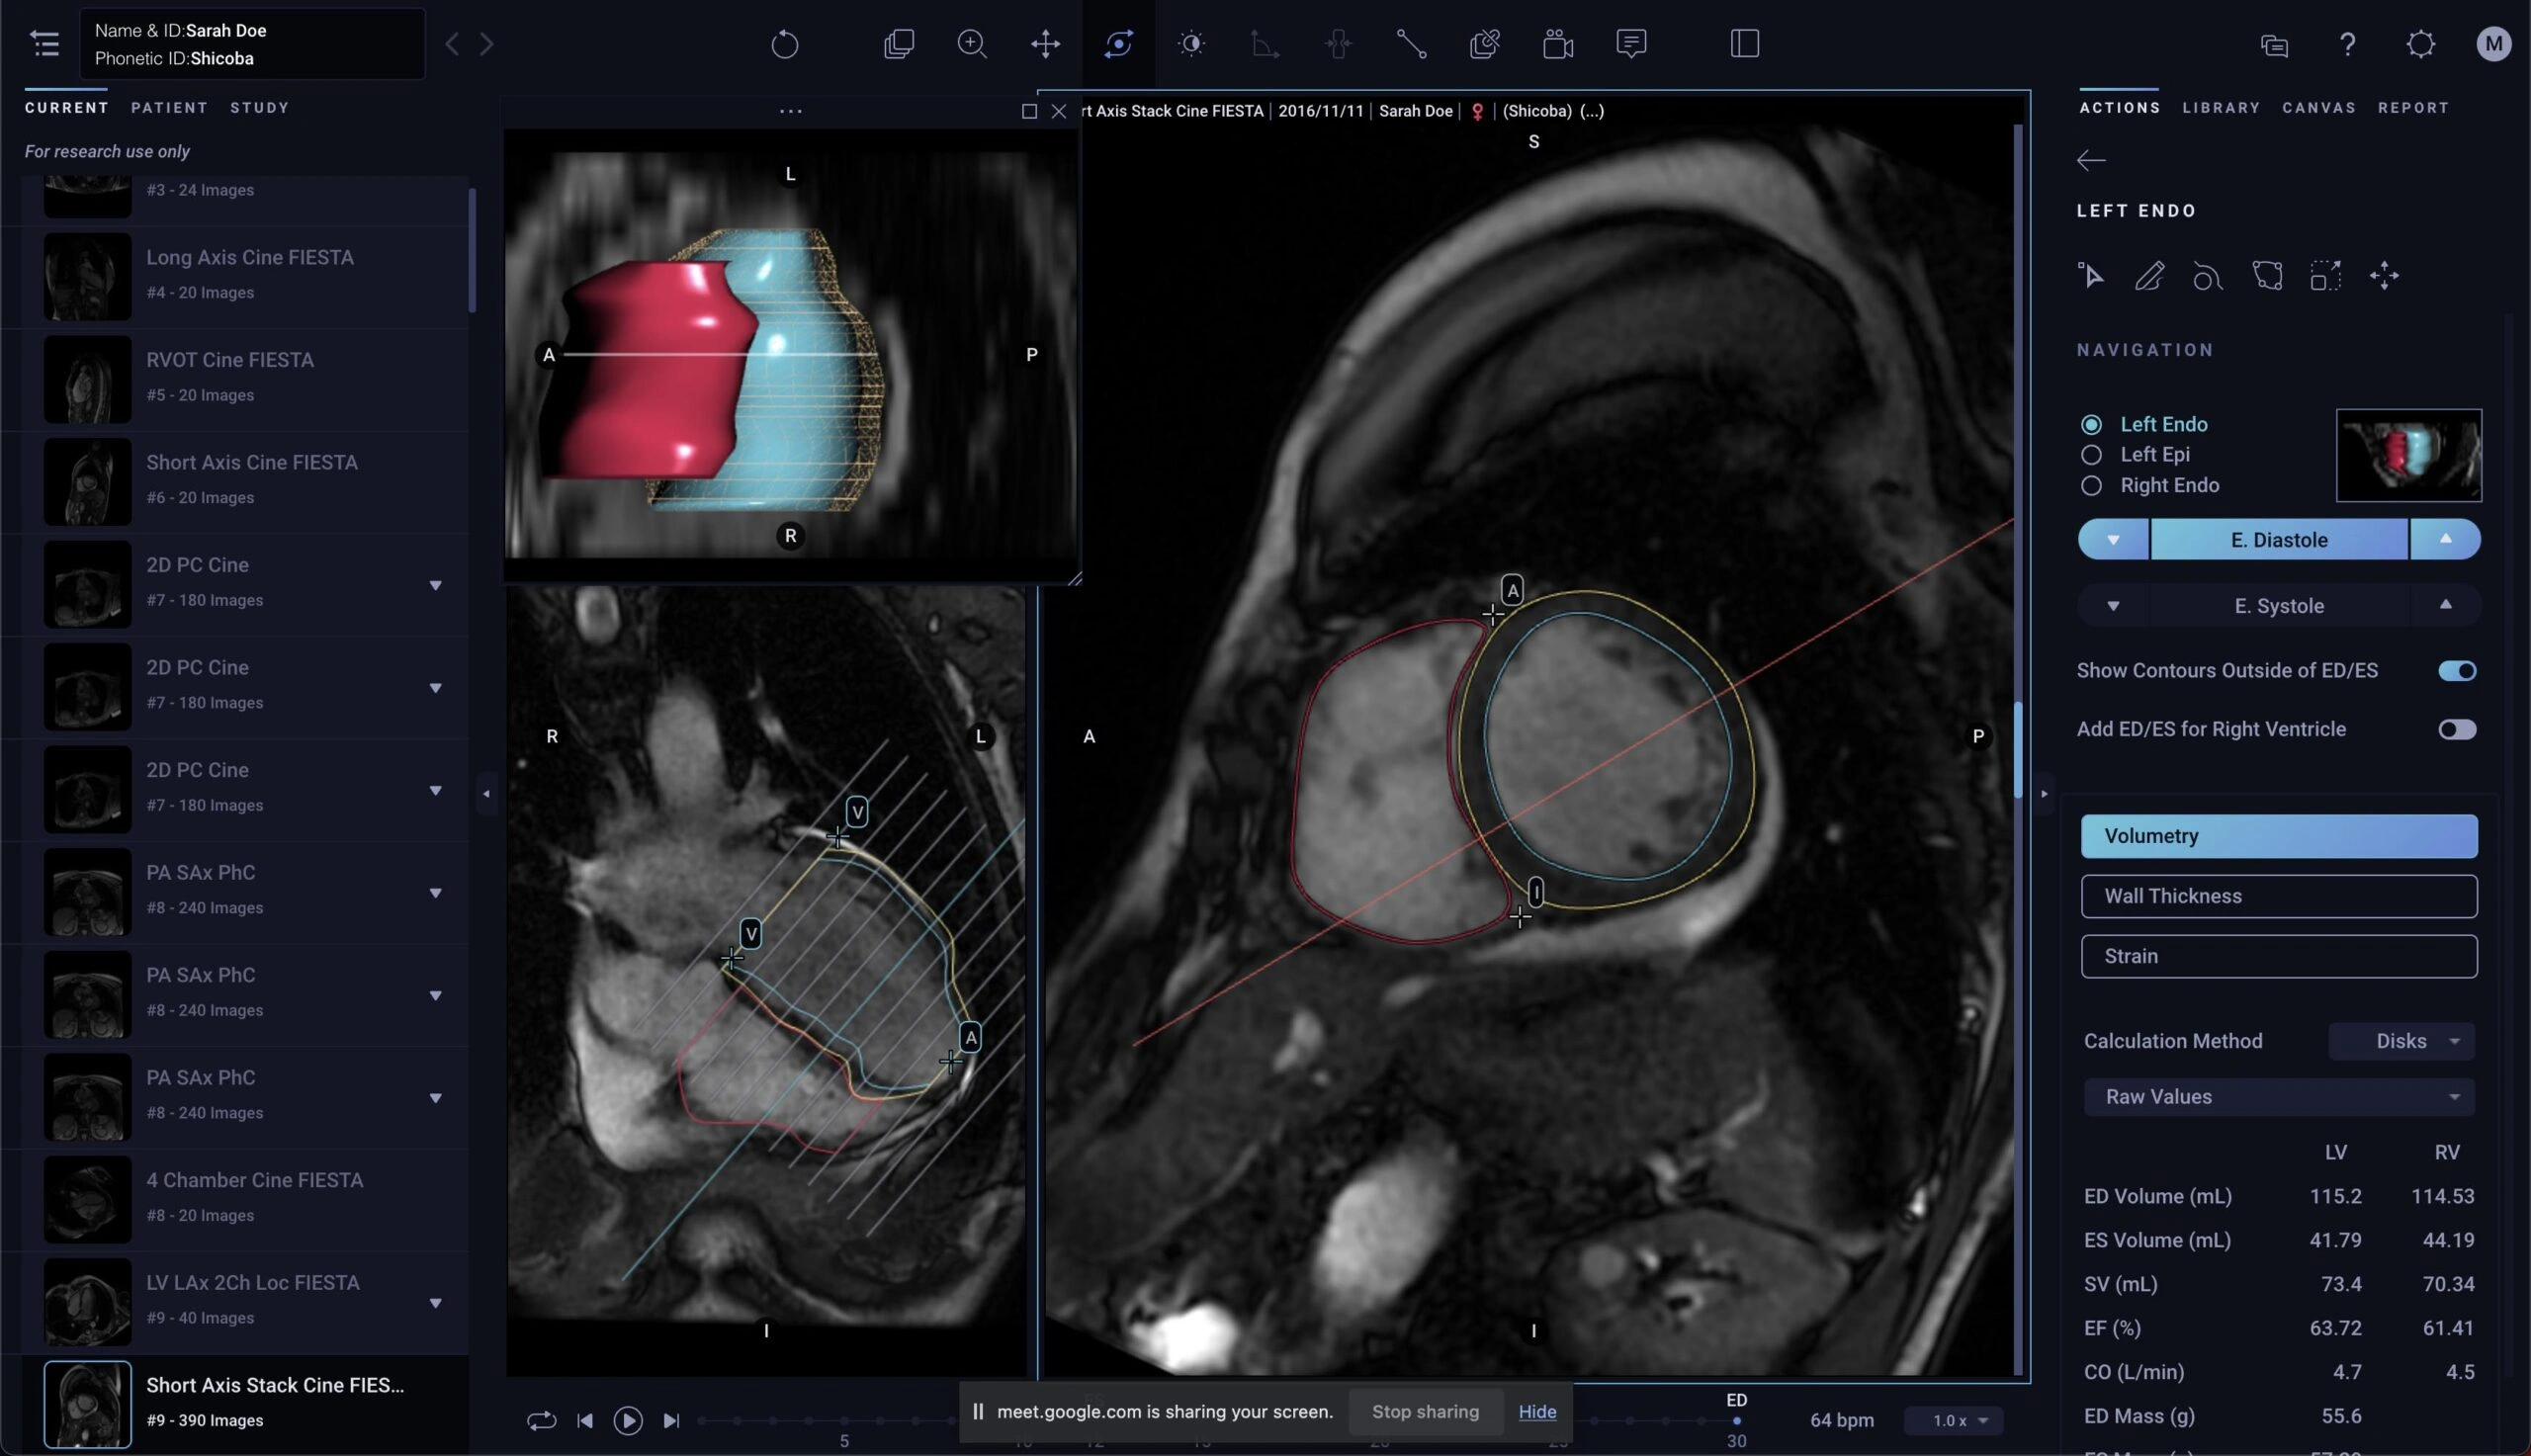
Task: Disable Show Contours Outside of ED/ES
Action: tap(2456, 671)
